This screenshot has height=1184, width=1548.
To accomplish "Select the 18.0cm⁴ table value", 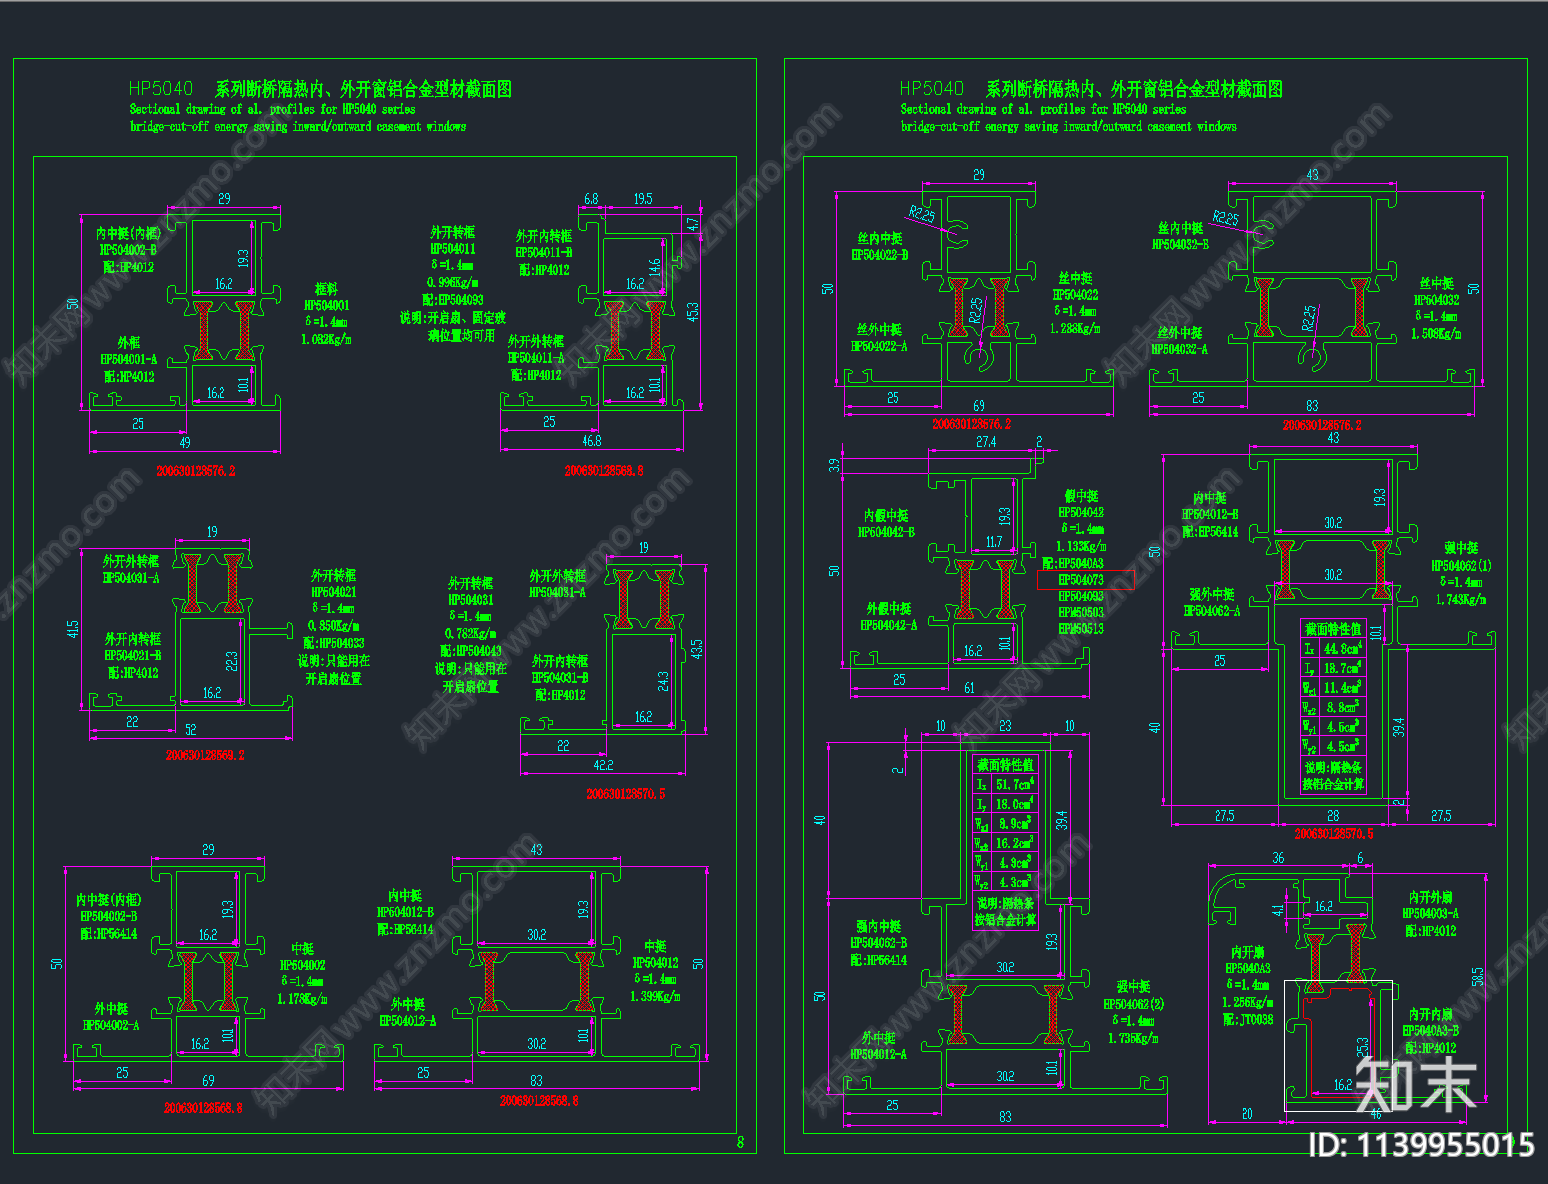I will click(1014, 804).
